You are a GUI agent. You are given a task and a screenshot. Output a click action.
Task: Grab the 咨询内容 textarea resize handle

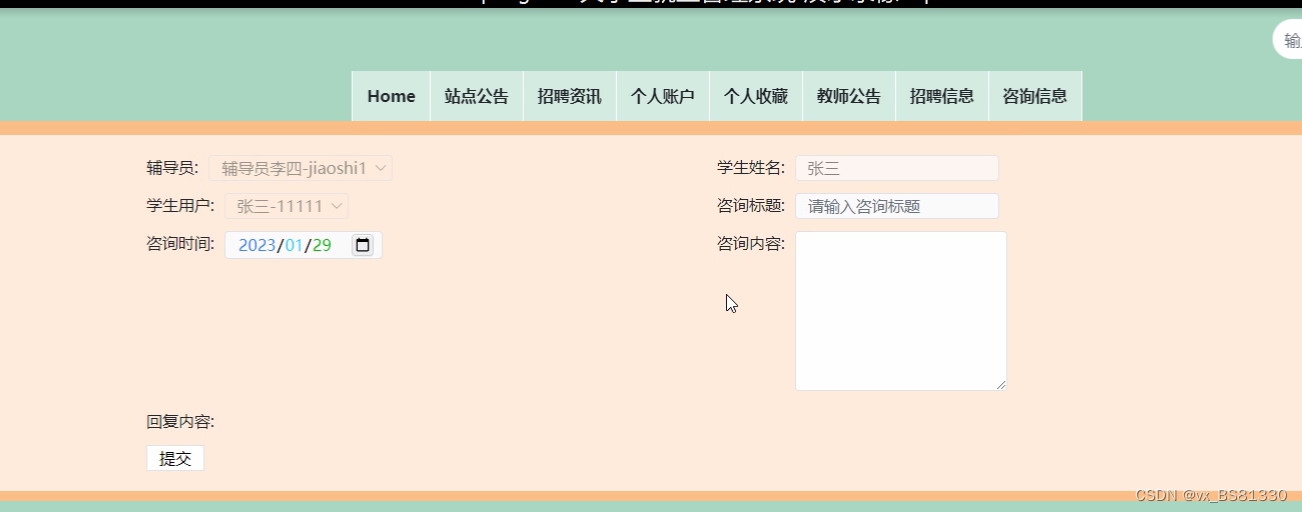click(1000, 384)
